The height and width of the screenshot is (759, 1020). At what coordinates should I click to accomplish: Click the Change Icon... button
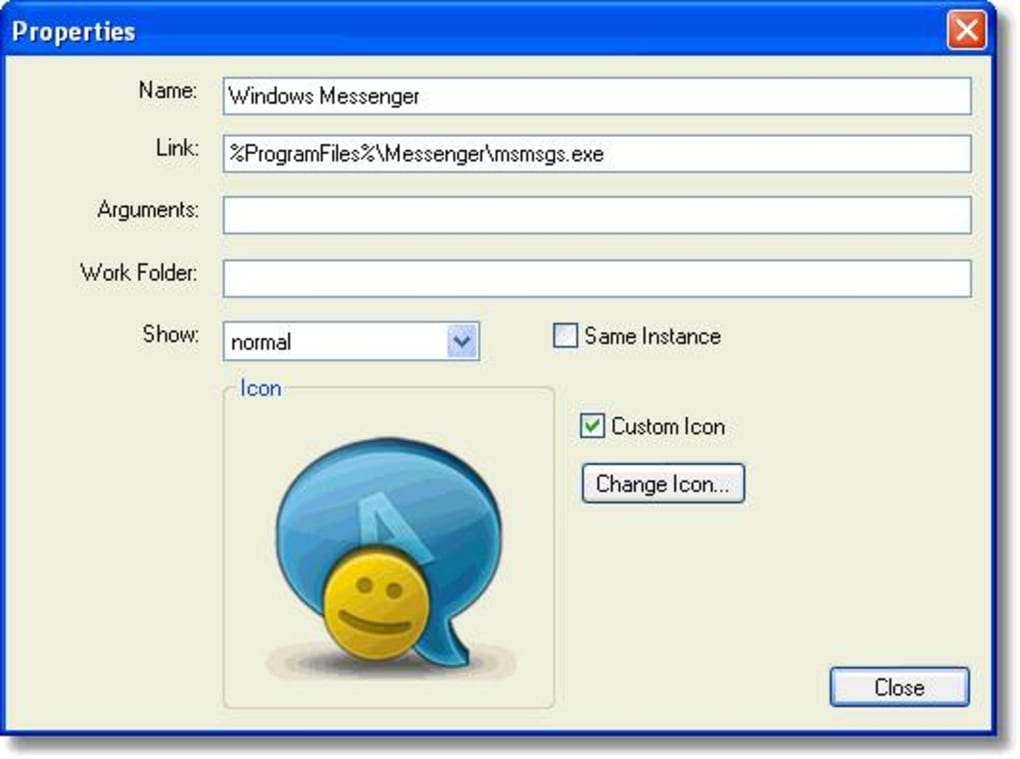[x=663, y=483]
